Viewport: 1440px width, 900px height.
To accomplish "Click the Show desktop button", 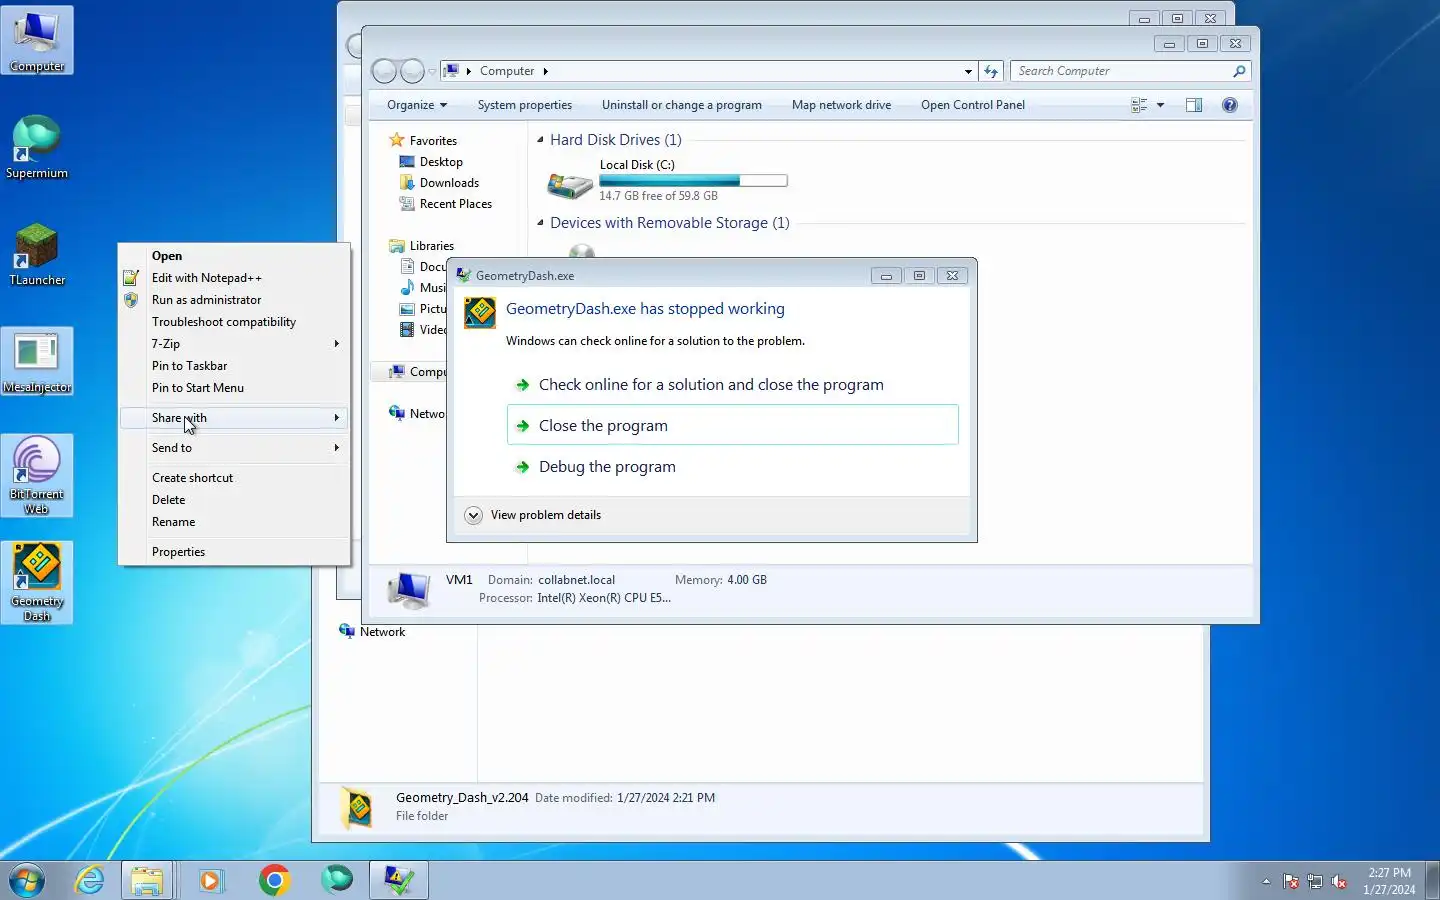I will 1432,880.
